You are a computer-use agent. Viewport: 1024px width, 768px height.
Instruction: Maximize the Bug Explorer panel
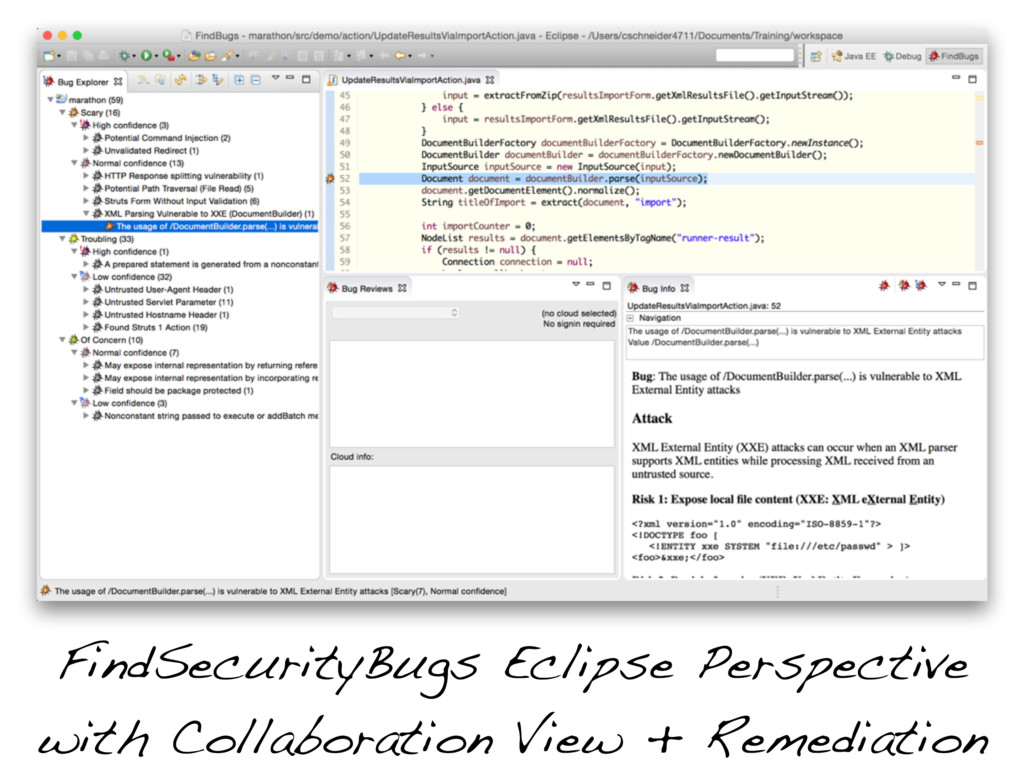tap(306, 79)
